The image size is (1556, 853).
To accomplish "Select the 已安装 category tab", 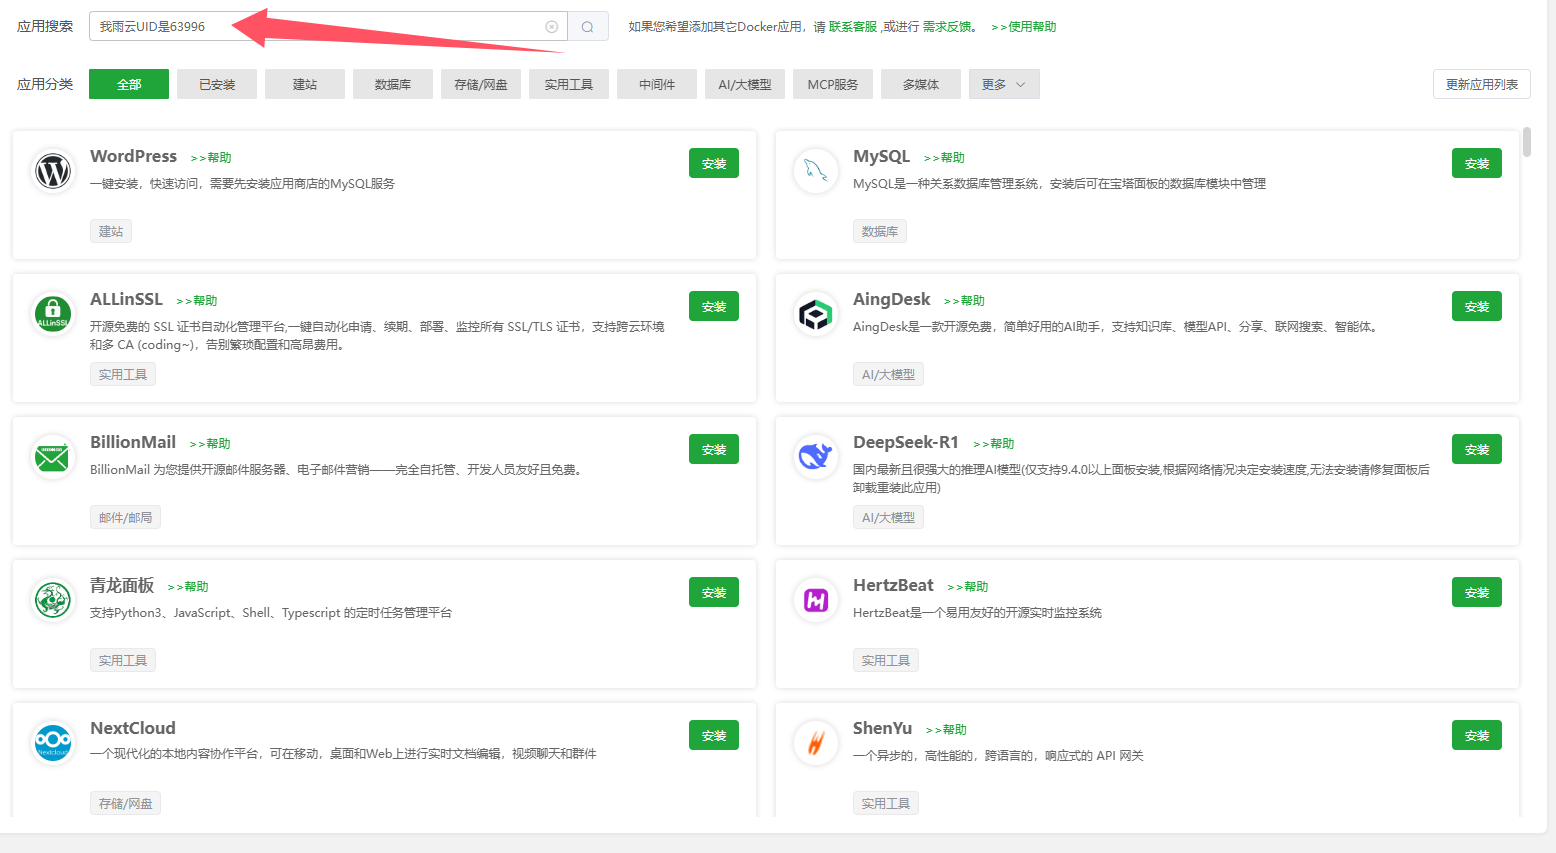I will coord(217,84).
